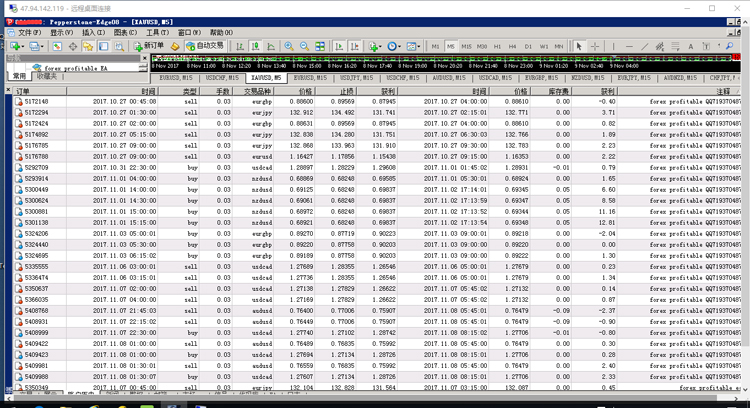Toggle 自动交易 auto trading button
The image size is (750, 408).
point(205,46)
